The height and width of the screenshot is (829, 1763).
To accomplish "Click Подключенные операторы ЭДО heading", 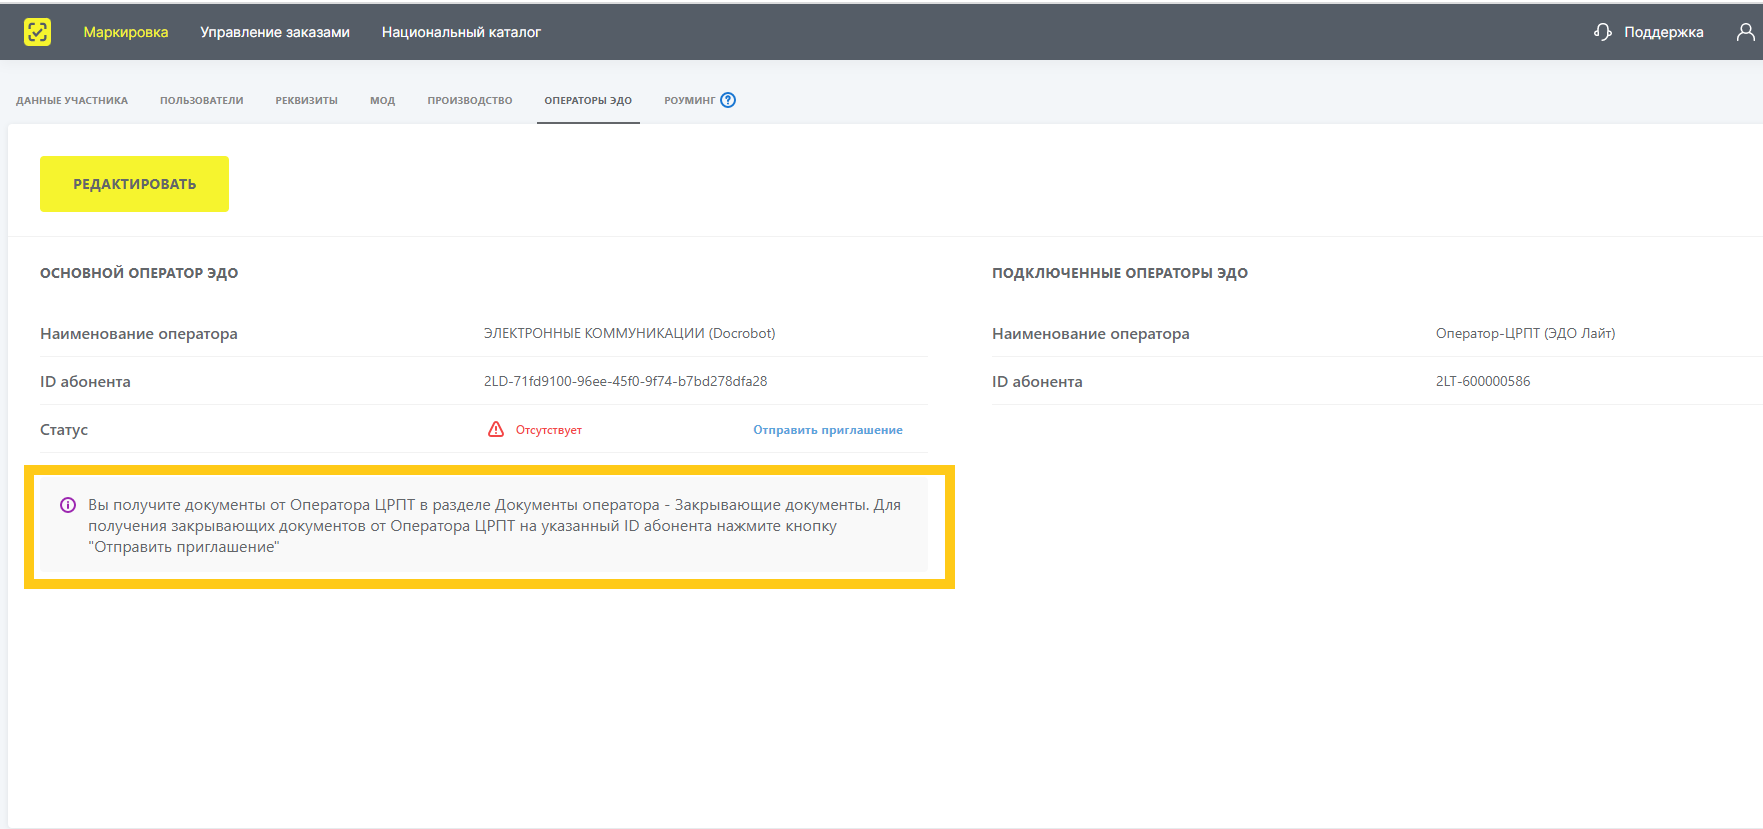I will 1120,273.
